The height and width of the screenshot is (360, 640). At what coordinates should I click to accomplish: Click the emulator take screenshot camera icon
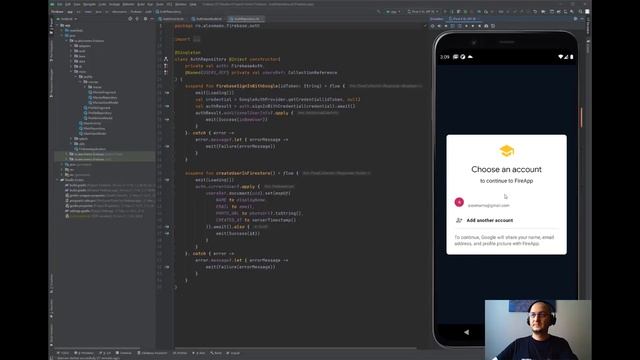(x=486, y=26)
